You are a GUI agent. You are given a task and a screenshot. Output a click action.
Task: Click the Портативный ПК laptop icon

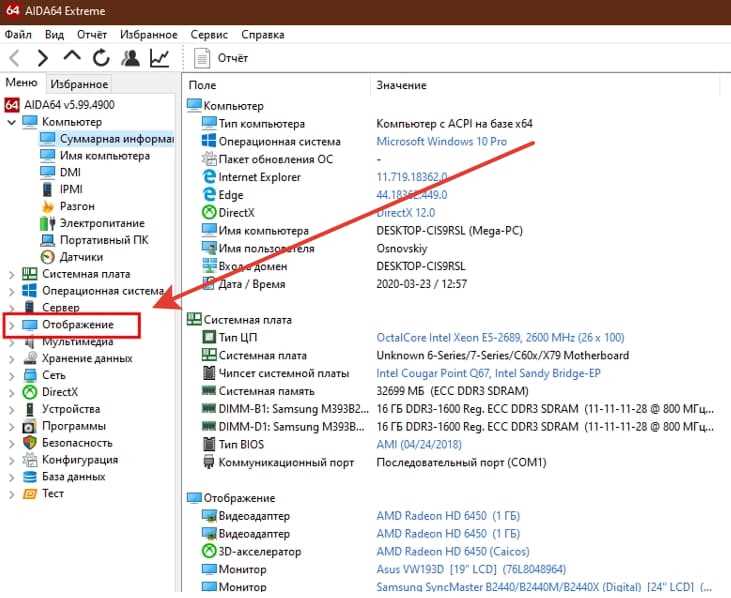click(x=48, y=240)
